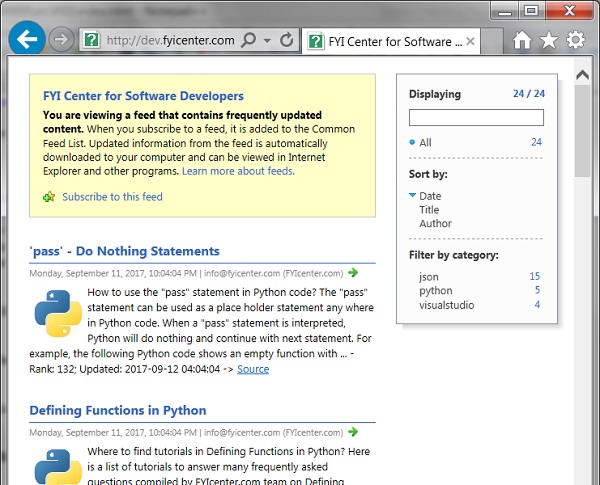
Task: Close the FYI Center for Software tab
Action: click(471, 41)
